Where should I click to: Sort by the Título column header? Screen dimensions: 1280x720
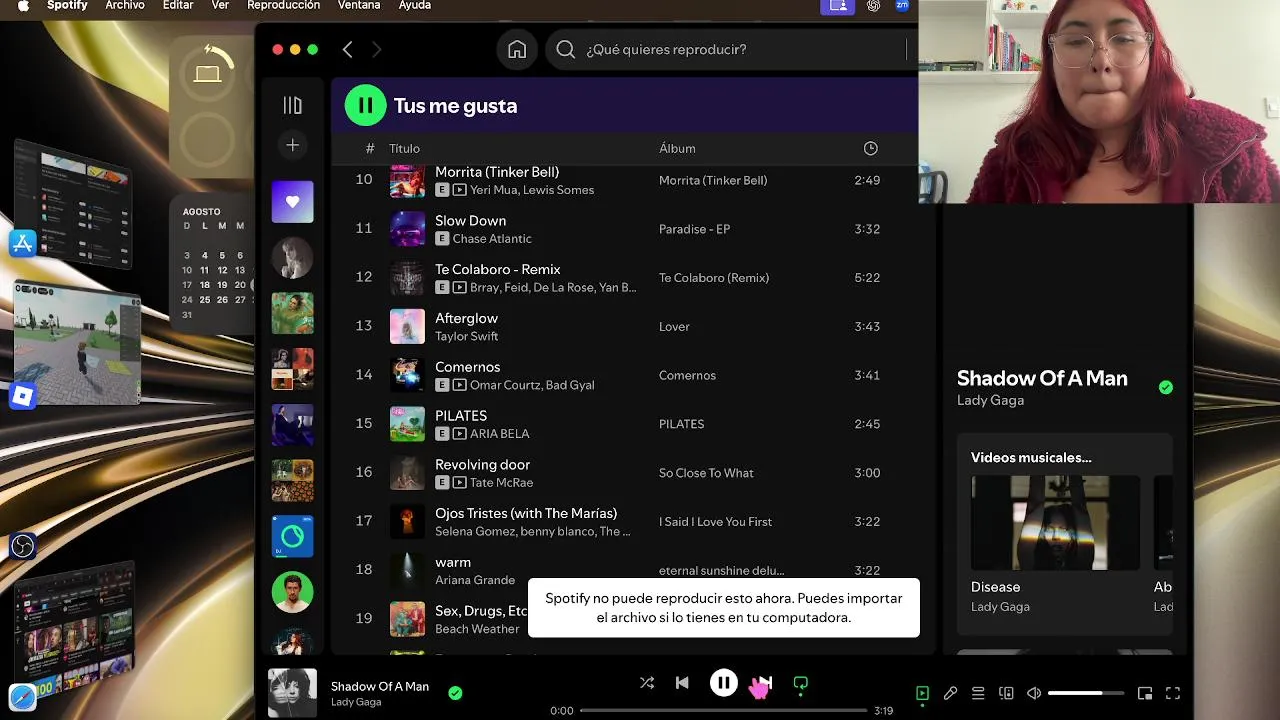(405, 148)
